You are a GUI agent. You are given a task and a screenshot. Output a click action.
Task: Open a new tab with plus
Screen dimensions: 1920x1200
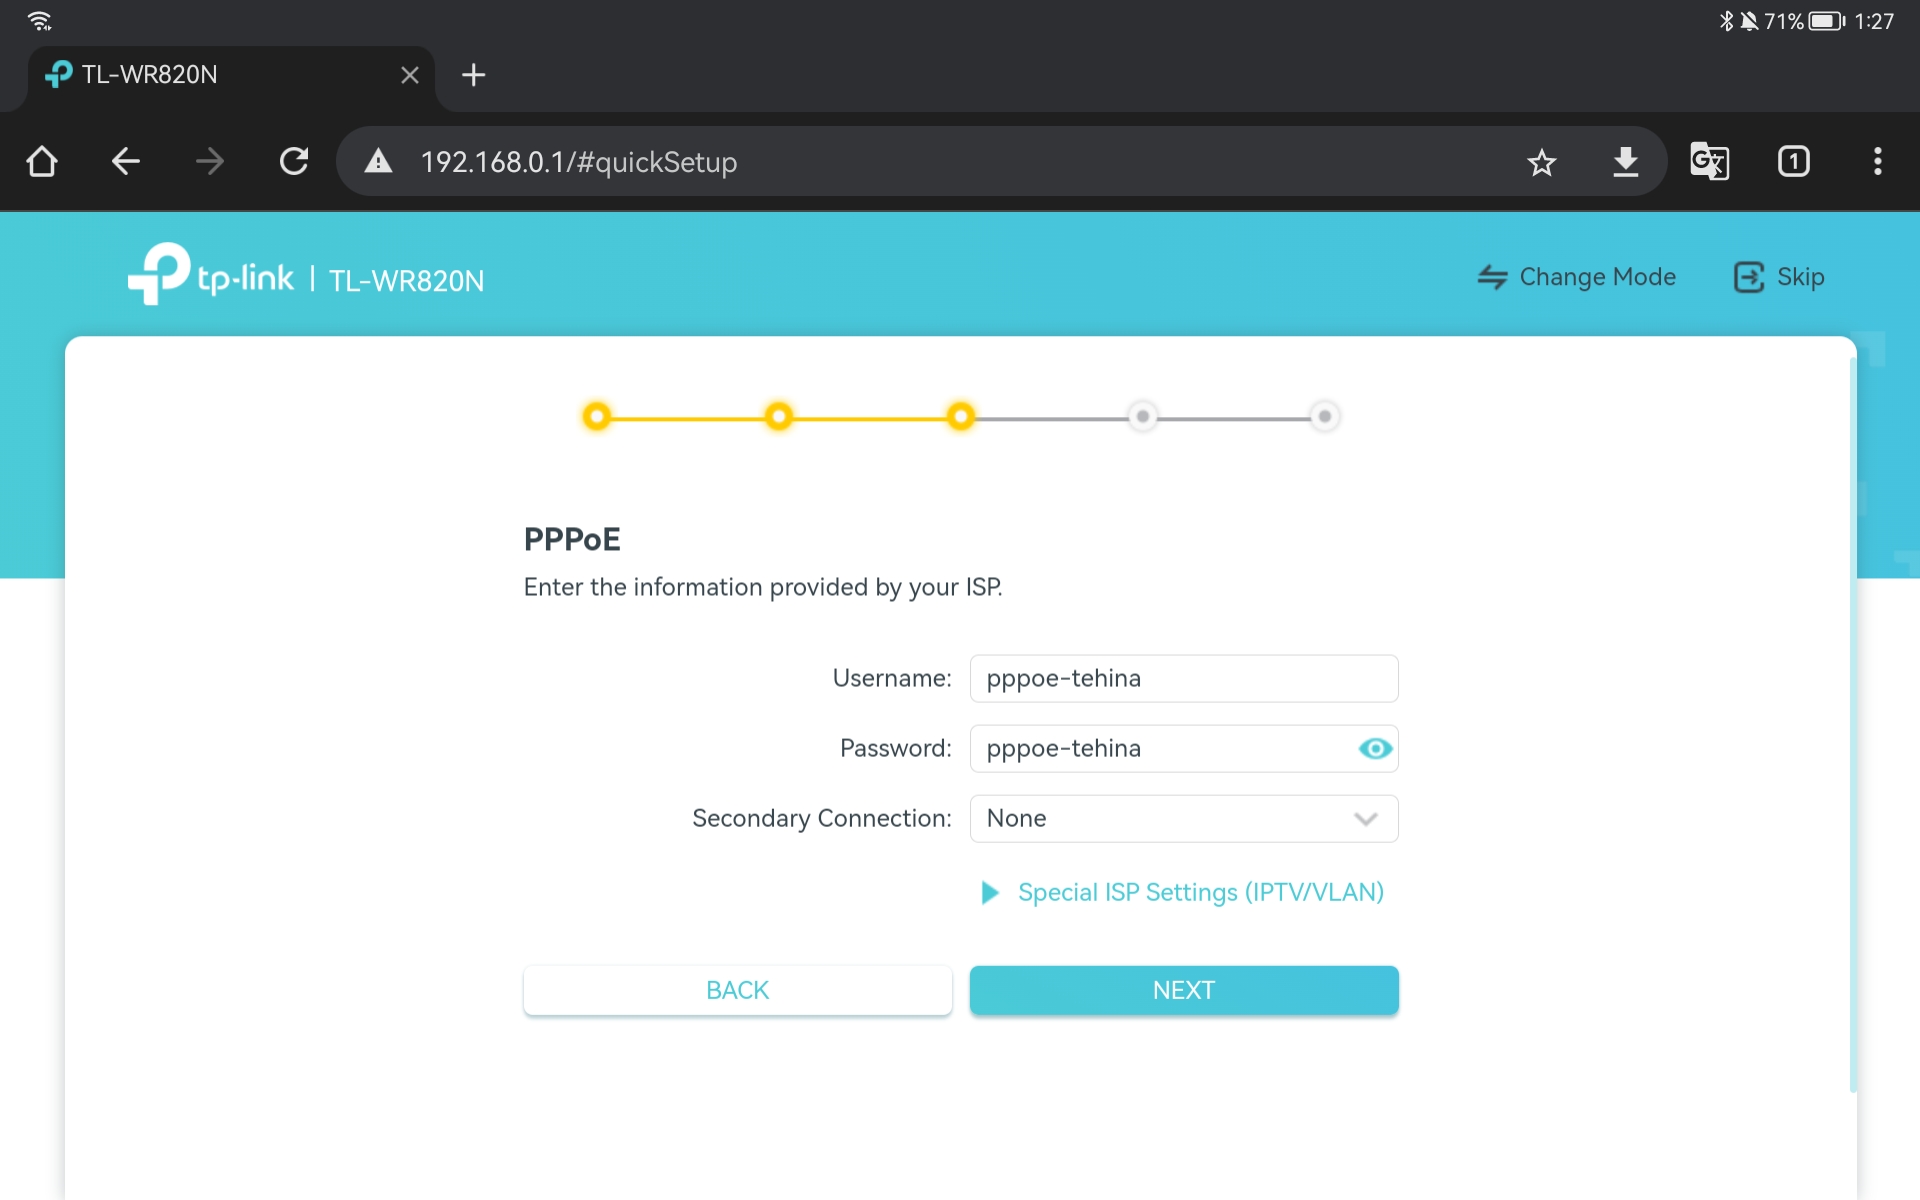click(x=473, y=75)
